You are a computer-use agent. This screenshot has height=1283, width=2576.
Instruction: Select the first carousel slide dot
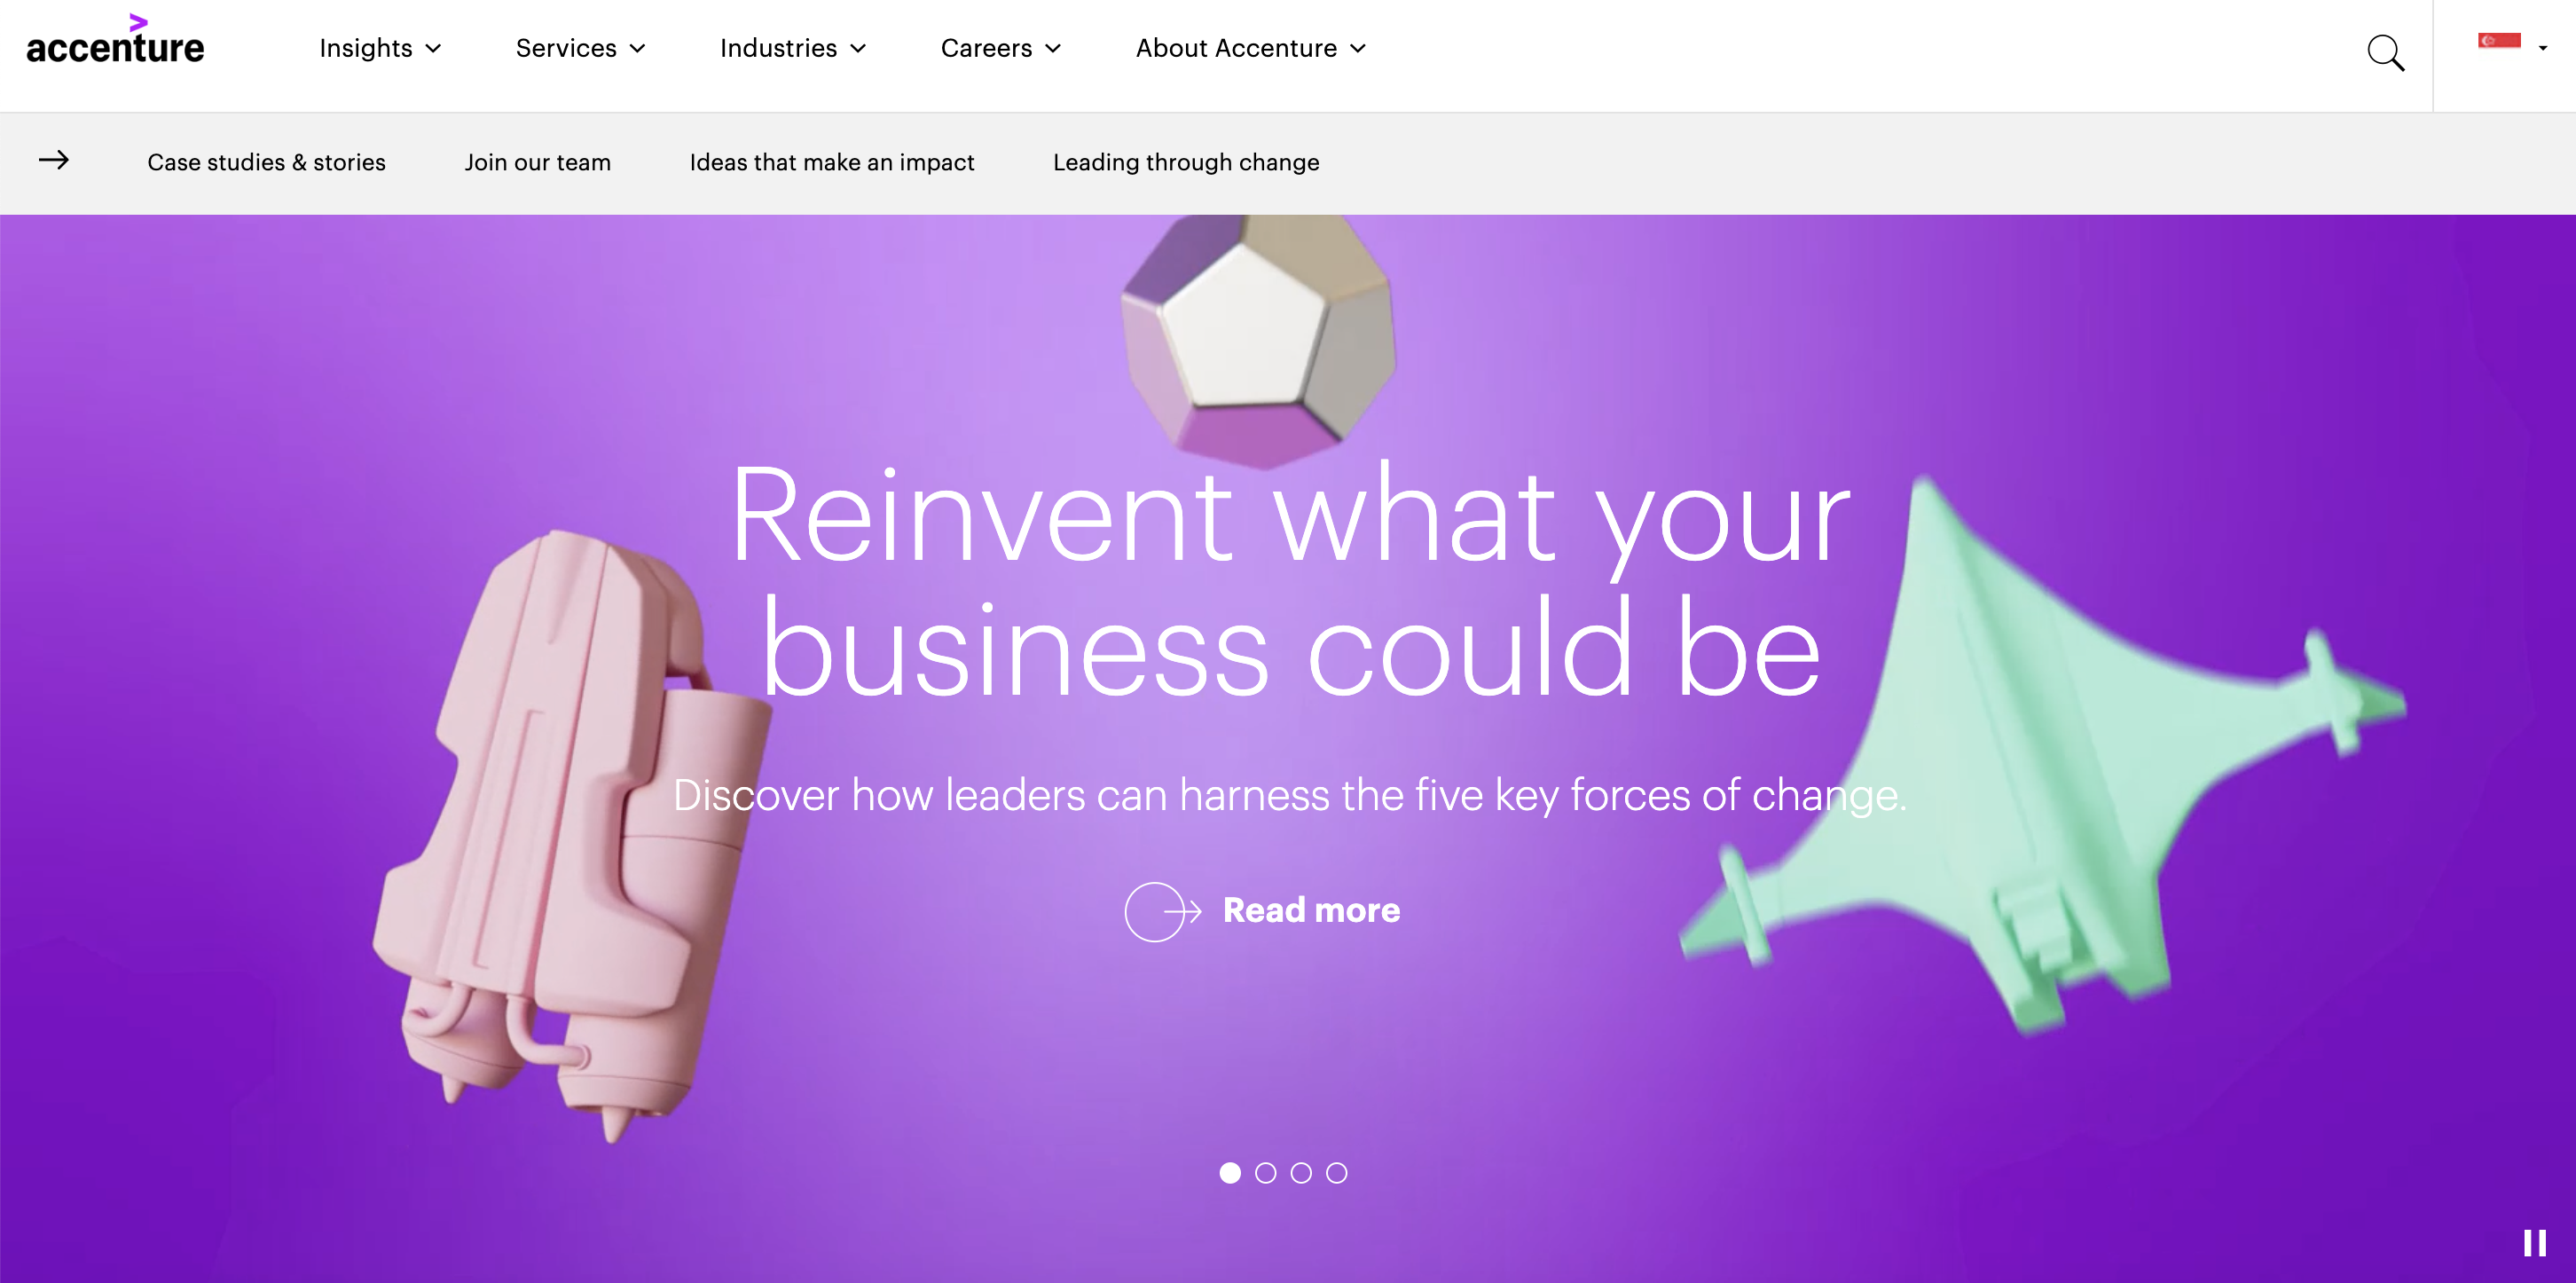click(1230, 1173)
